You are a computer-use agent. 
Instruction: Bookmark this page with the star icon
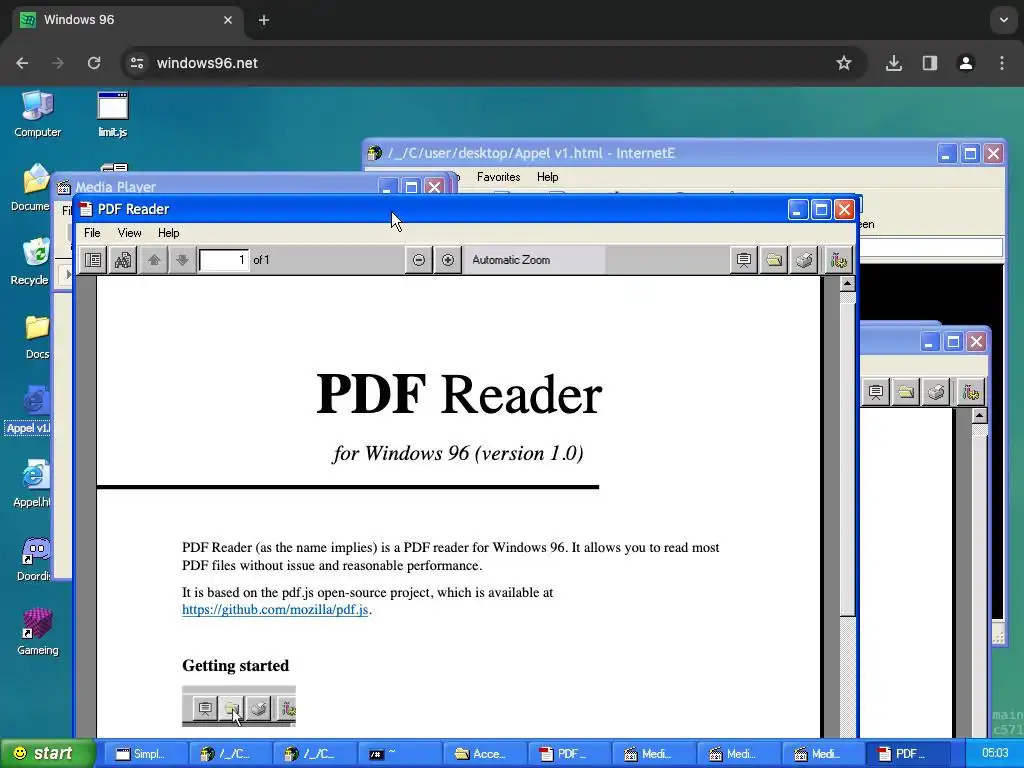[844, 63]
